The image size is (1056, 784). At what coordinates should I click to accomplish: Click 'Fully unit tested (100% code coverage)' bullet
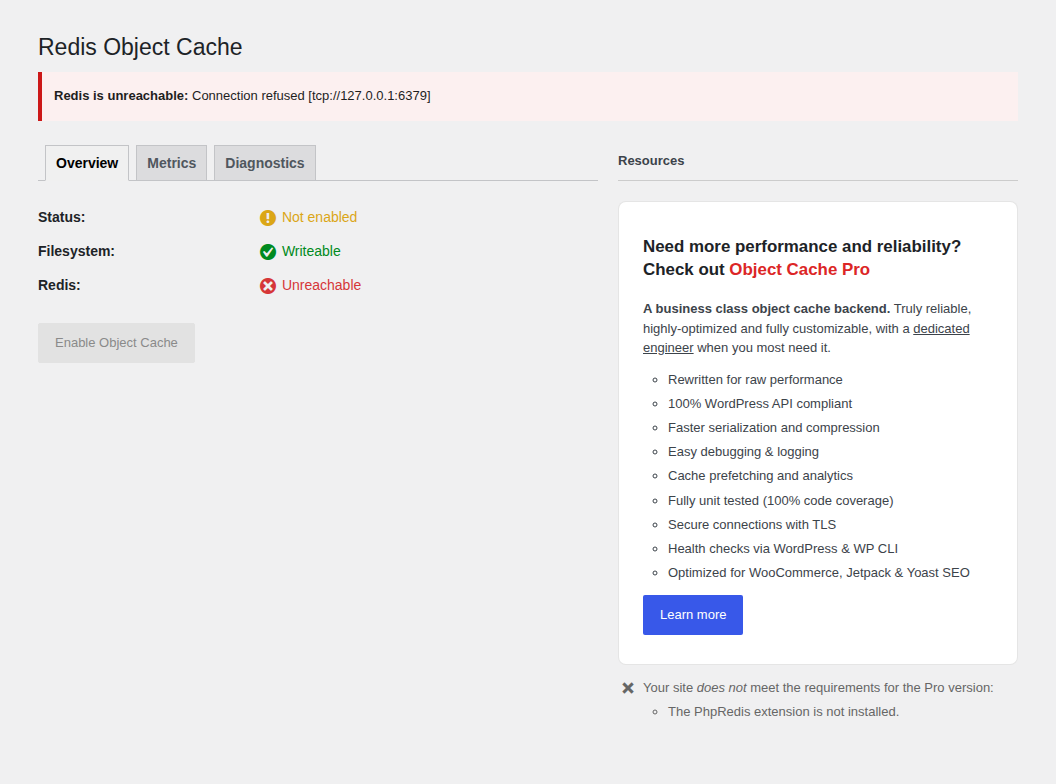click(x=781, y=500)
